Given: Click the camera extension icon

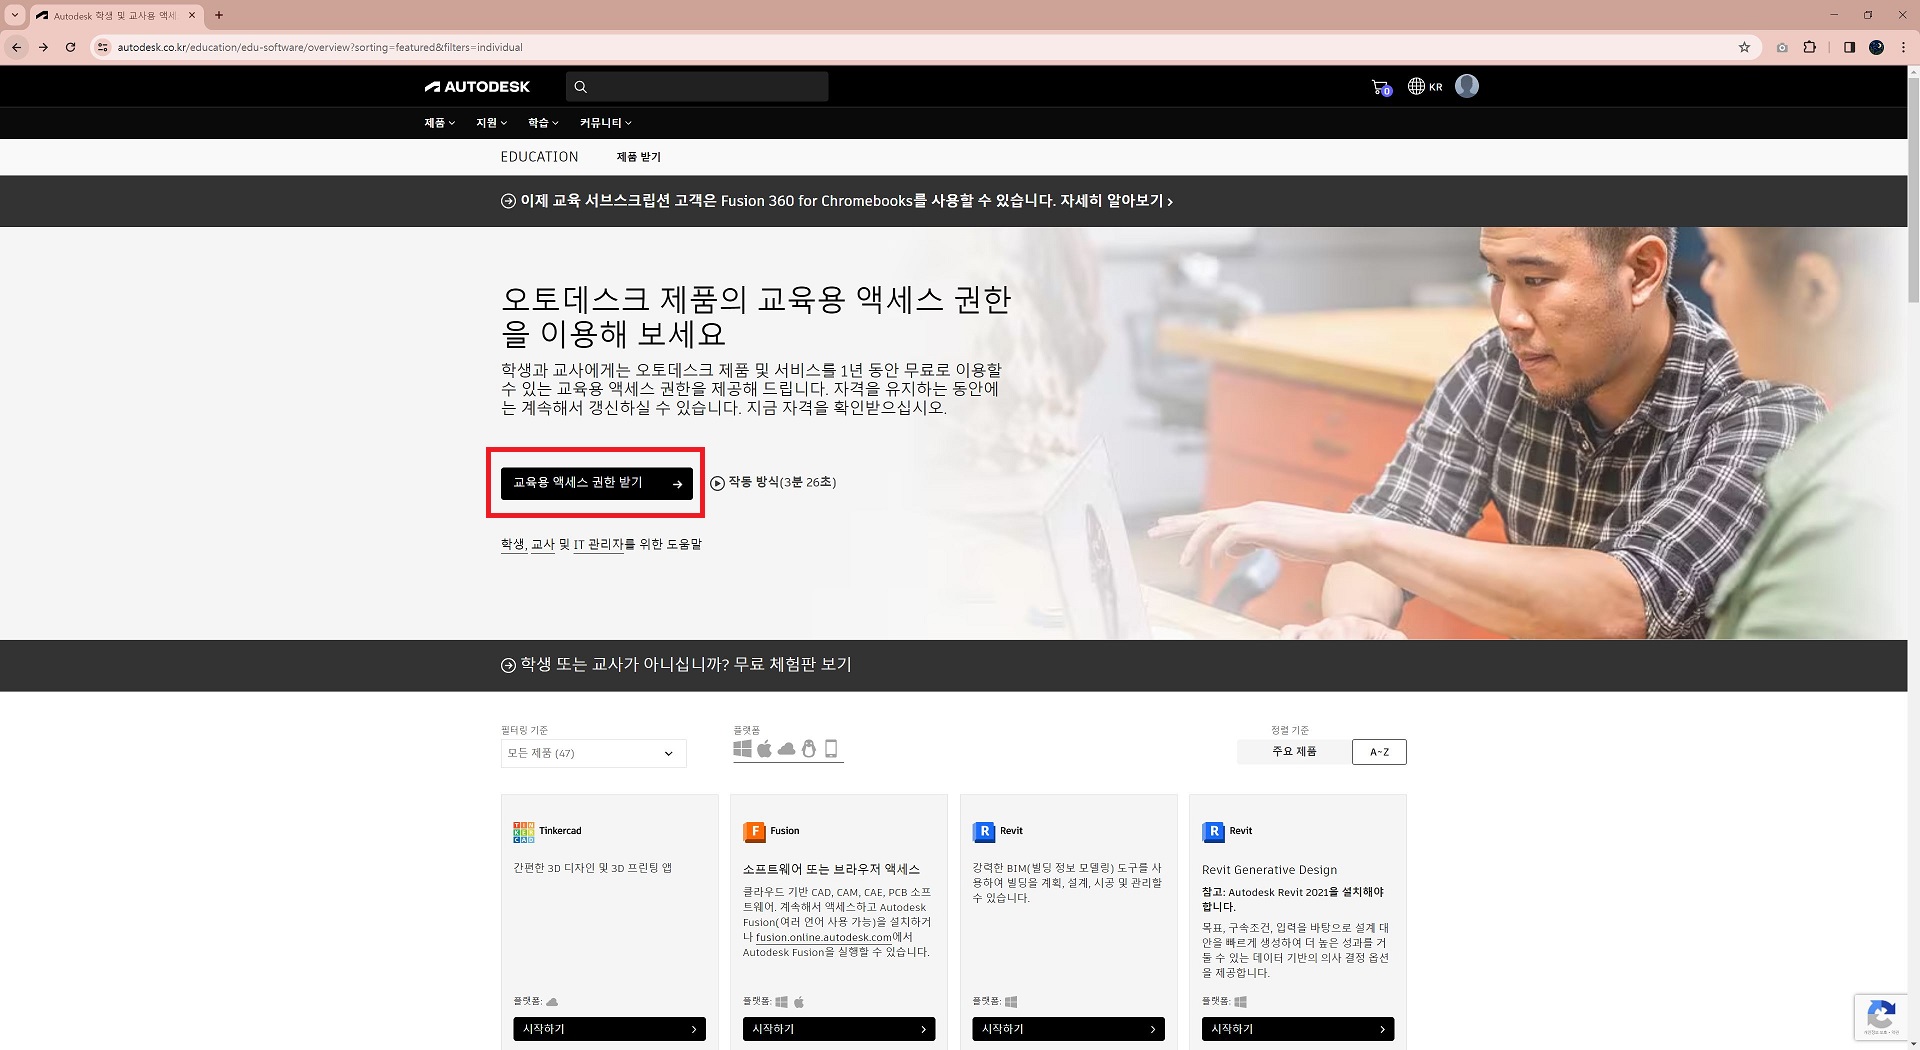Looking at the screenshot, I should click(x=1782, y=47).
